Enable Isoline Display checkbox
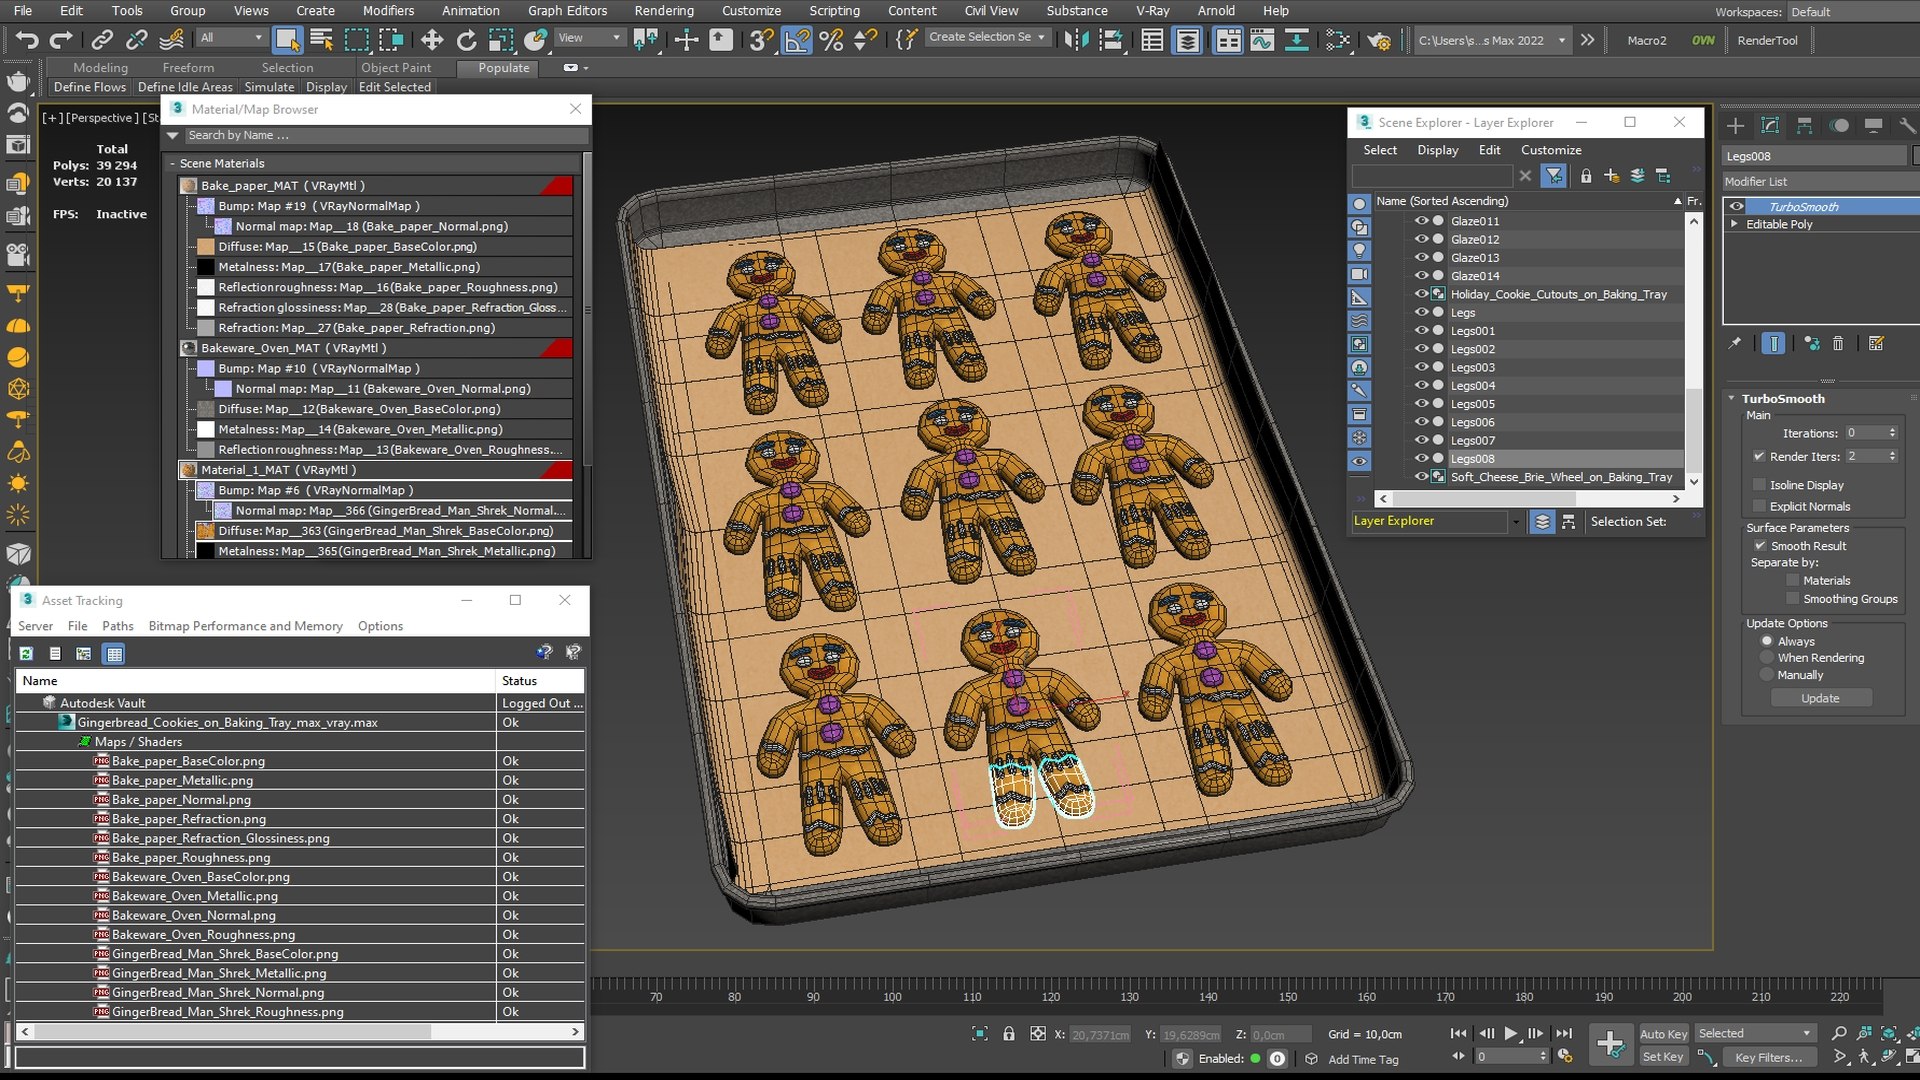 [x=1759, y=485]
